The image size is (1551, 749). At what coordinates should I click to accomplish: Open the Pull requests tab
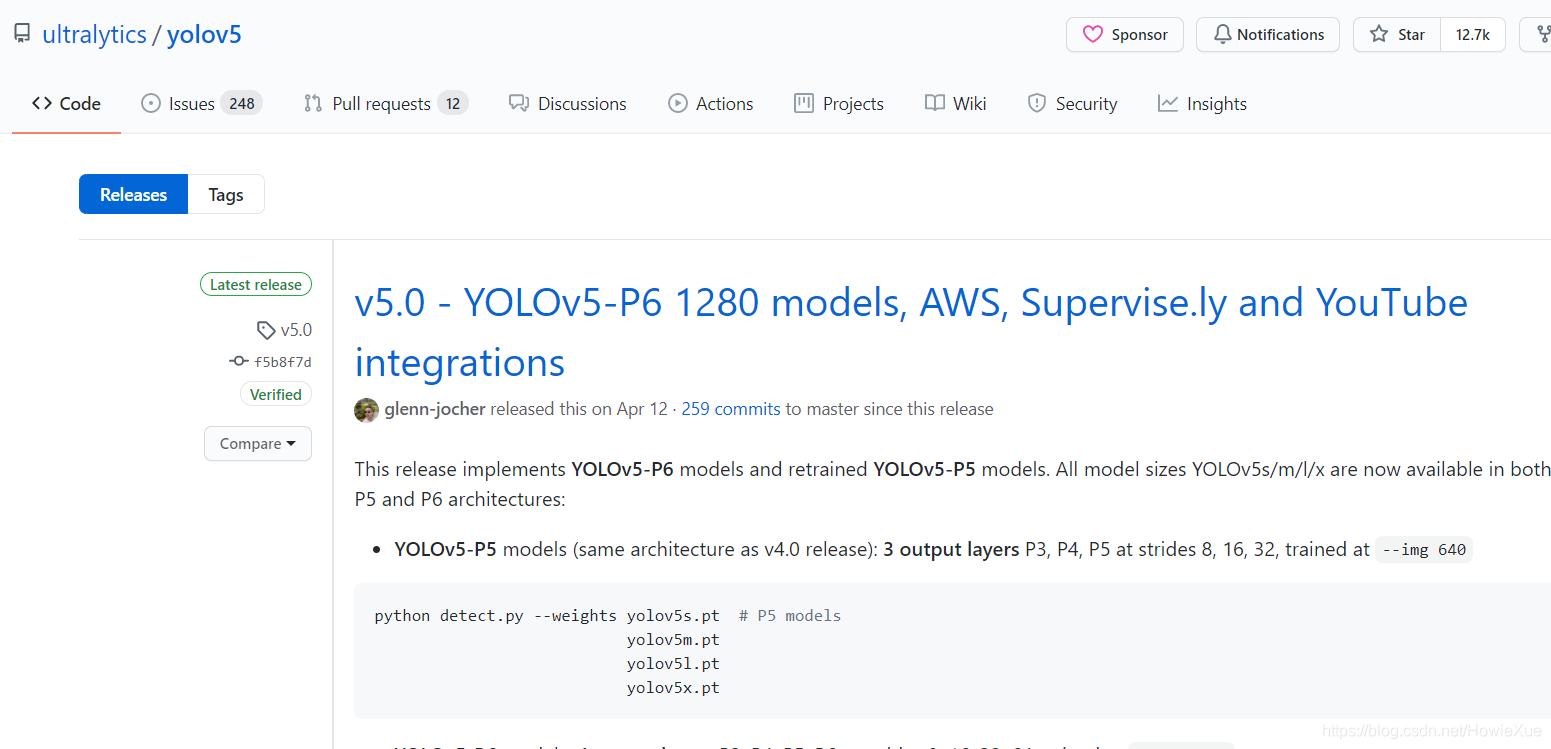coord(386,103)
